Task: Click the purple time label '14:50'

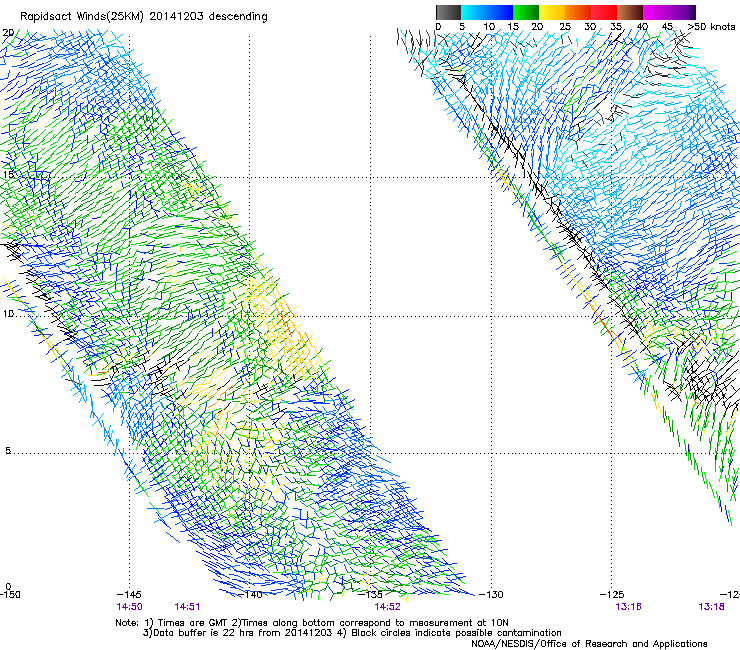Action: [x=129, y=607]
